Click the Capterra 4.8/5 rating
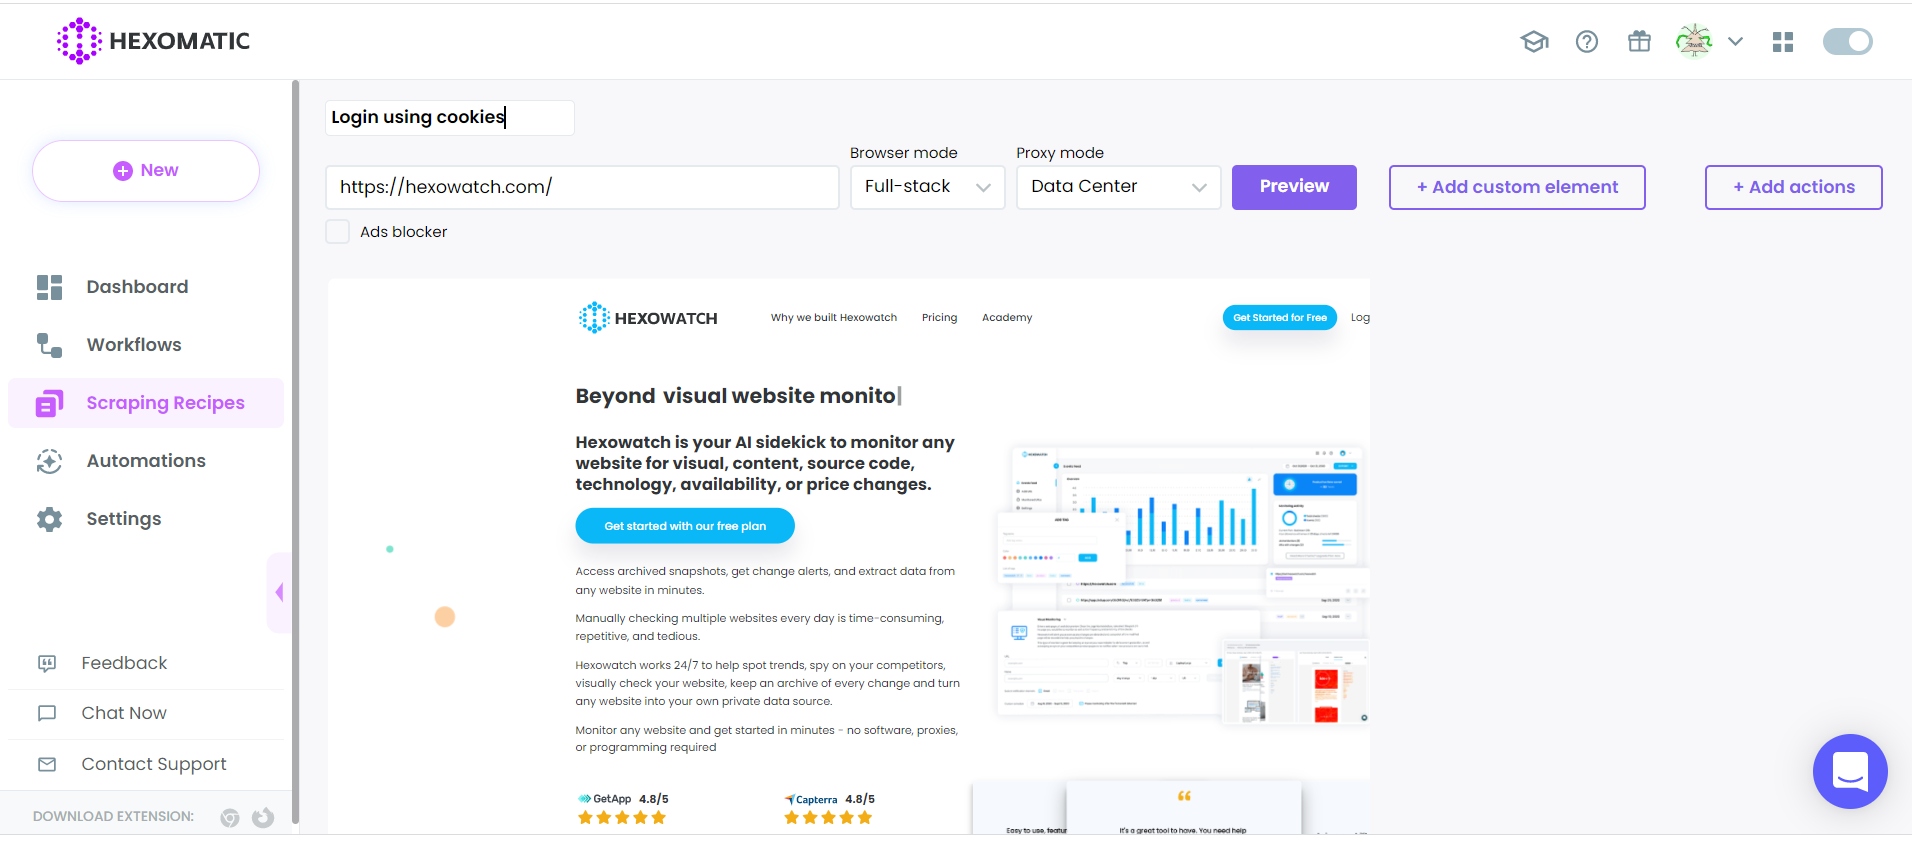The height and width of the screenshot is (842, 1912). point(829,810)
